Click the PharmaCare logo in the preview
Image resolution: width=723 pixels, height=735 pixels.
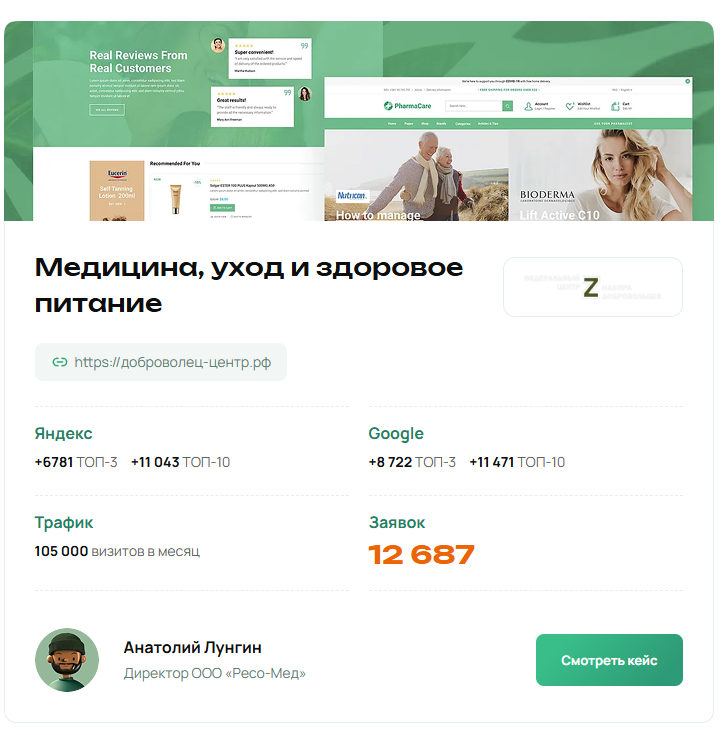click(407, 106)
